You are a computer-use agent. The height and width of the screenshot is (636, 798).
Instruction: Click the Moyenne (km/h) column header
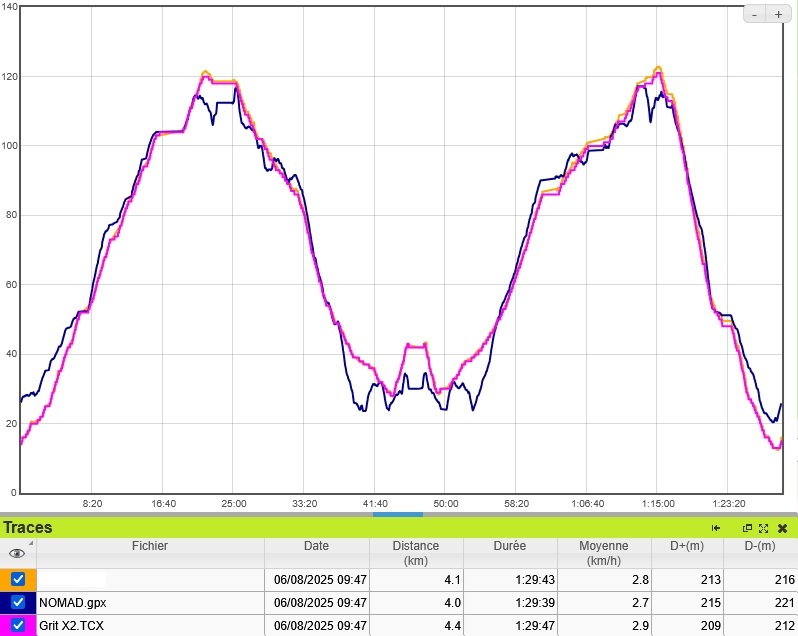pos(603,553)
